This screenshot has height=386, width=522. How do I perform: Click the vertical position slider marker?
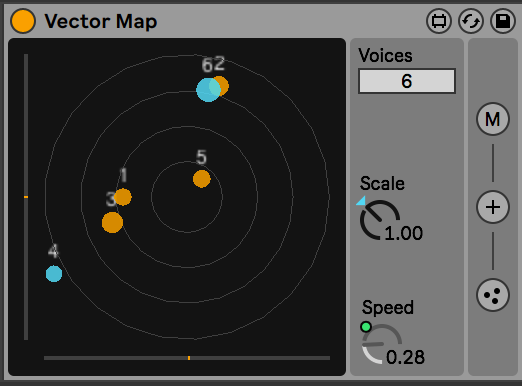(26, 197)
